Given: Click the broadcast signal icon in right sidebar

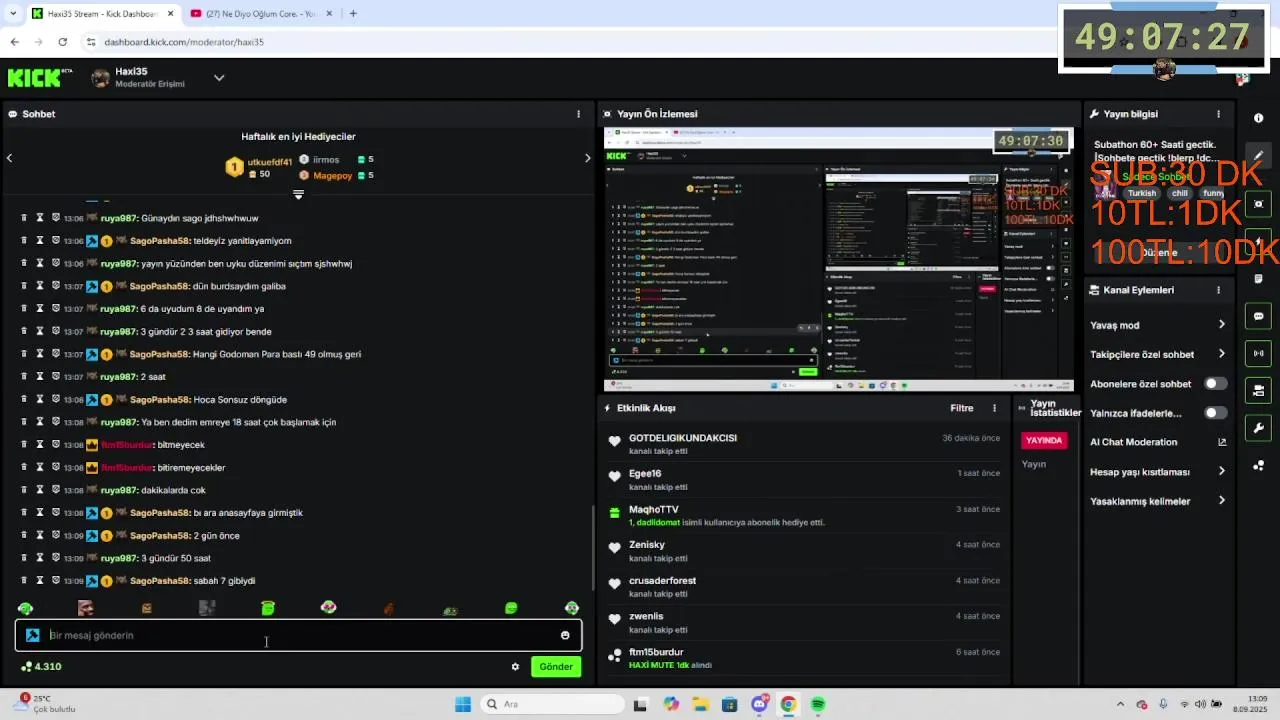Looking at the screenshot, I should pos(1258,353).
